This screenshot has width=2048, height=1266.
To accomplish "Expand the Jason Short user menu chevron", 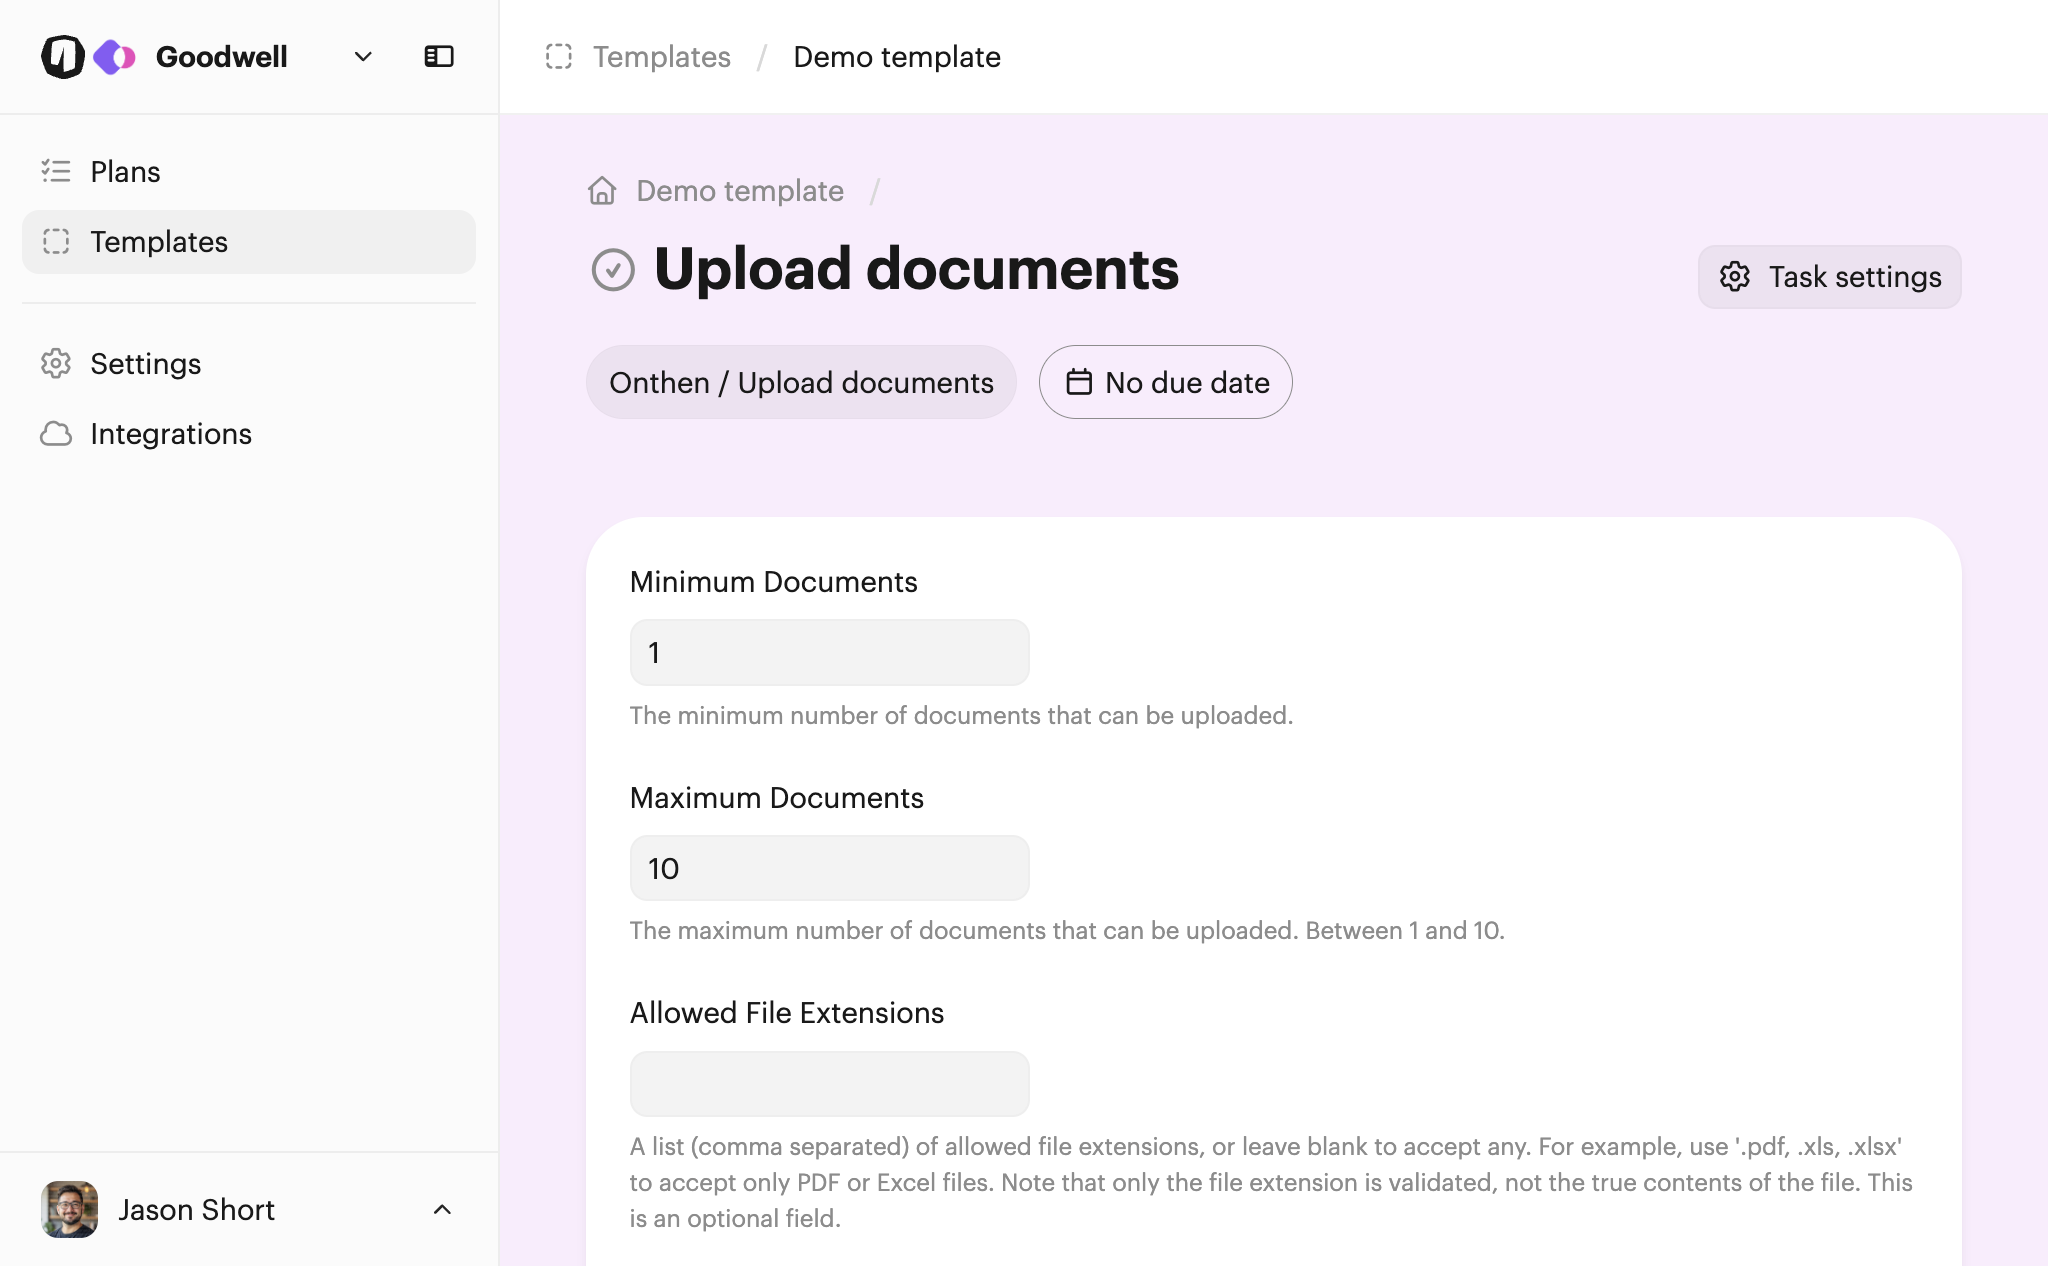I will coord(442,1210).
